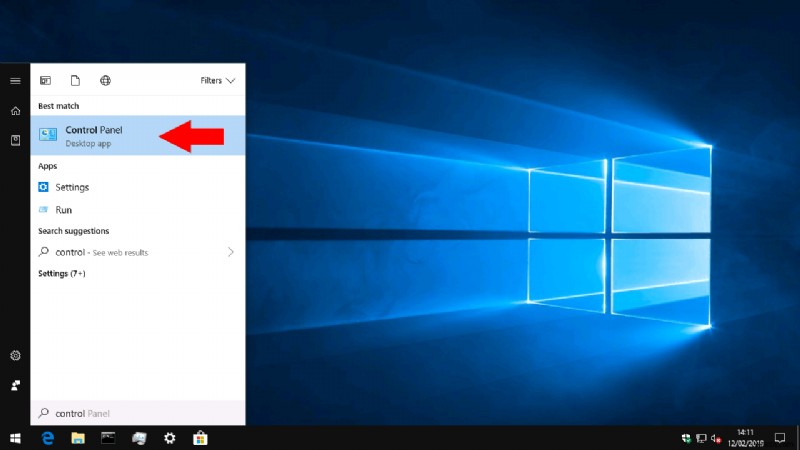800x450 pixels.
Task: Click the search input box
Action: point(138,413)
